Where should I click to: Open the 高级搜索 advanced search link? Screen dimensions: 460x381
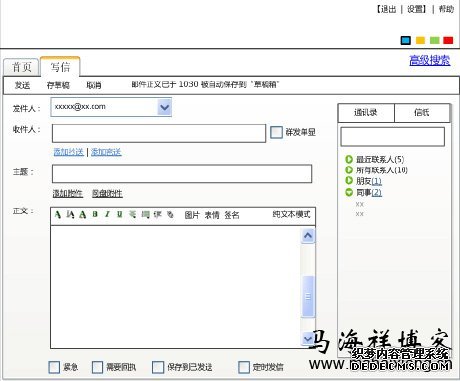click(x=430, y=60)
